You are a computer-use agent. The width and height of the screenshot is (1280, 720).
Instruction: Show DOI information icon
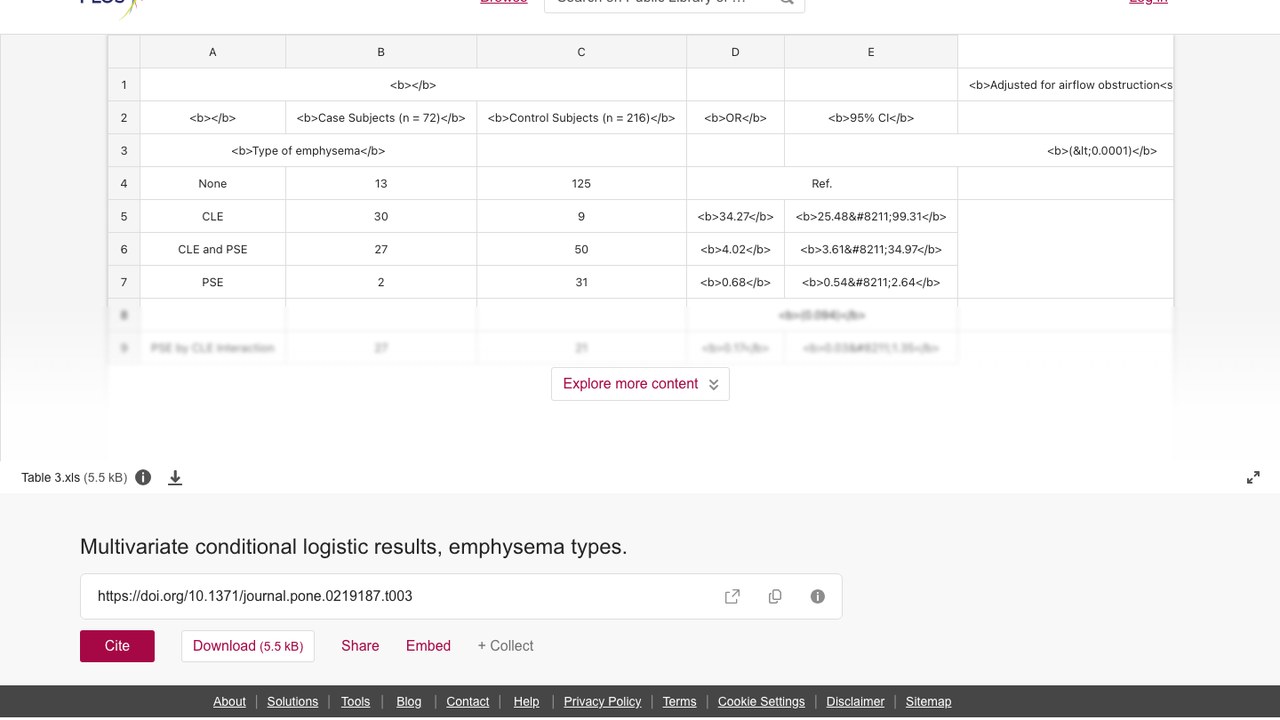818,596
